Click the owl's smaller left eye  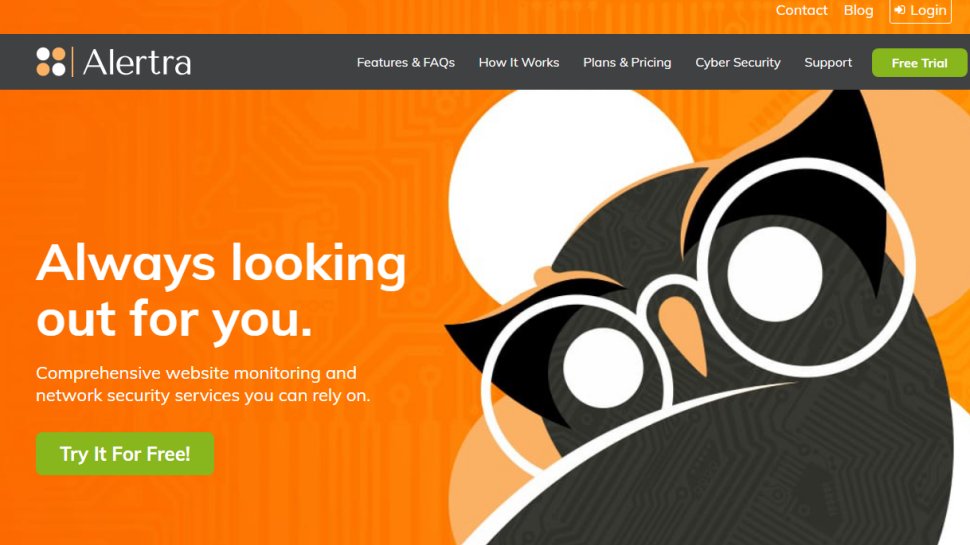pyautogui.click(x=603, y=367)
